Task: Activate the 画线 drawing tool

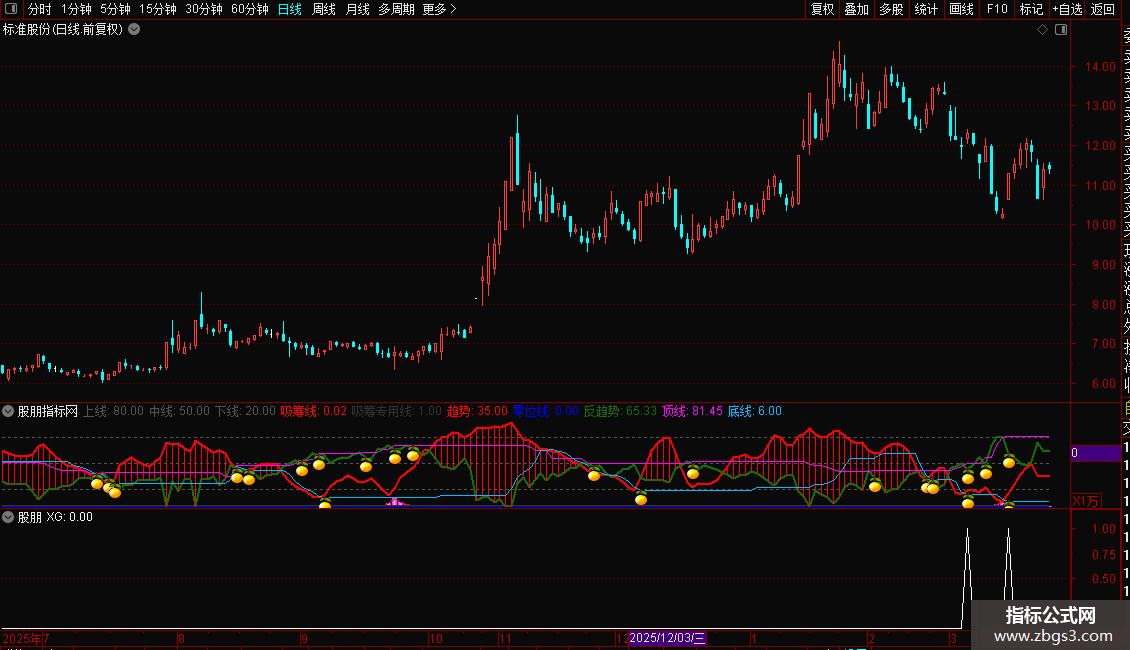Action: coord(961,9)
